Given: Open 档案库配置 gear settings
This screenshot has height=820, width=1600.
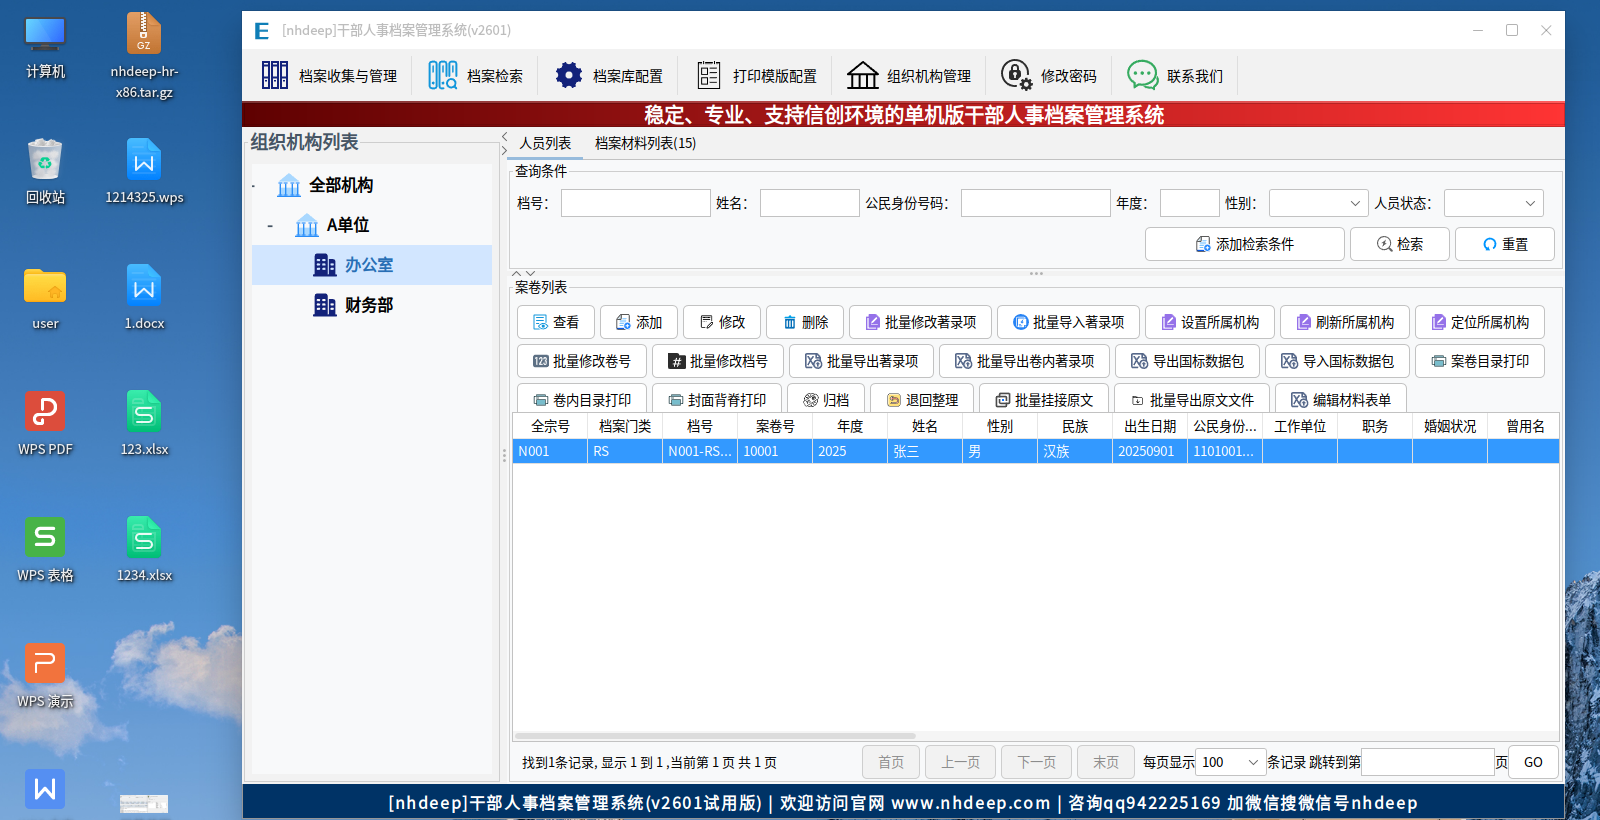Looking at the screenshot, I should 609,76.
